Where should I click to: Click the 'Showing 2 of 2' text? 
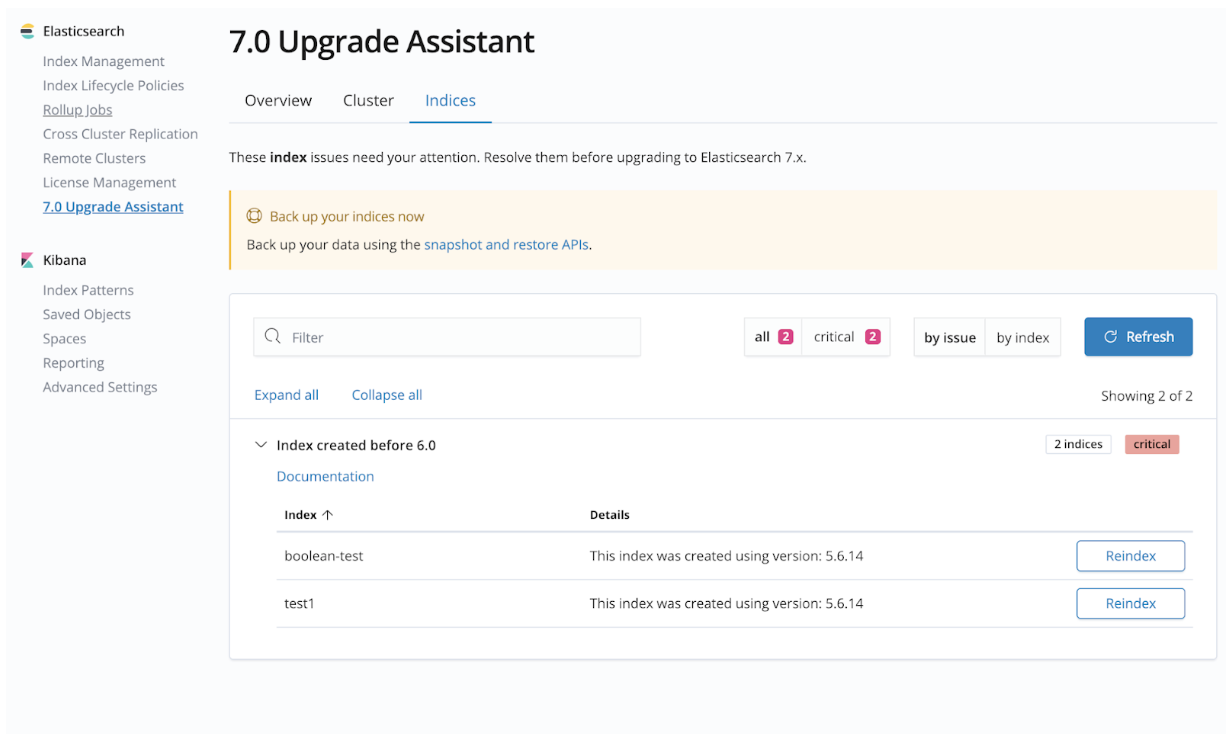tap(1147, 396)
